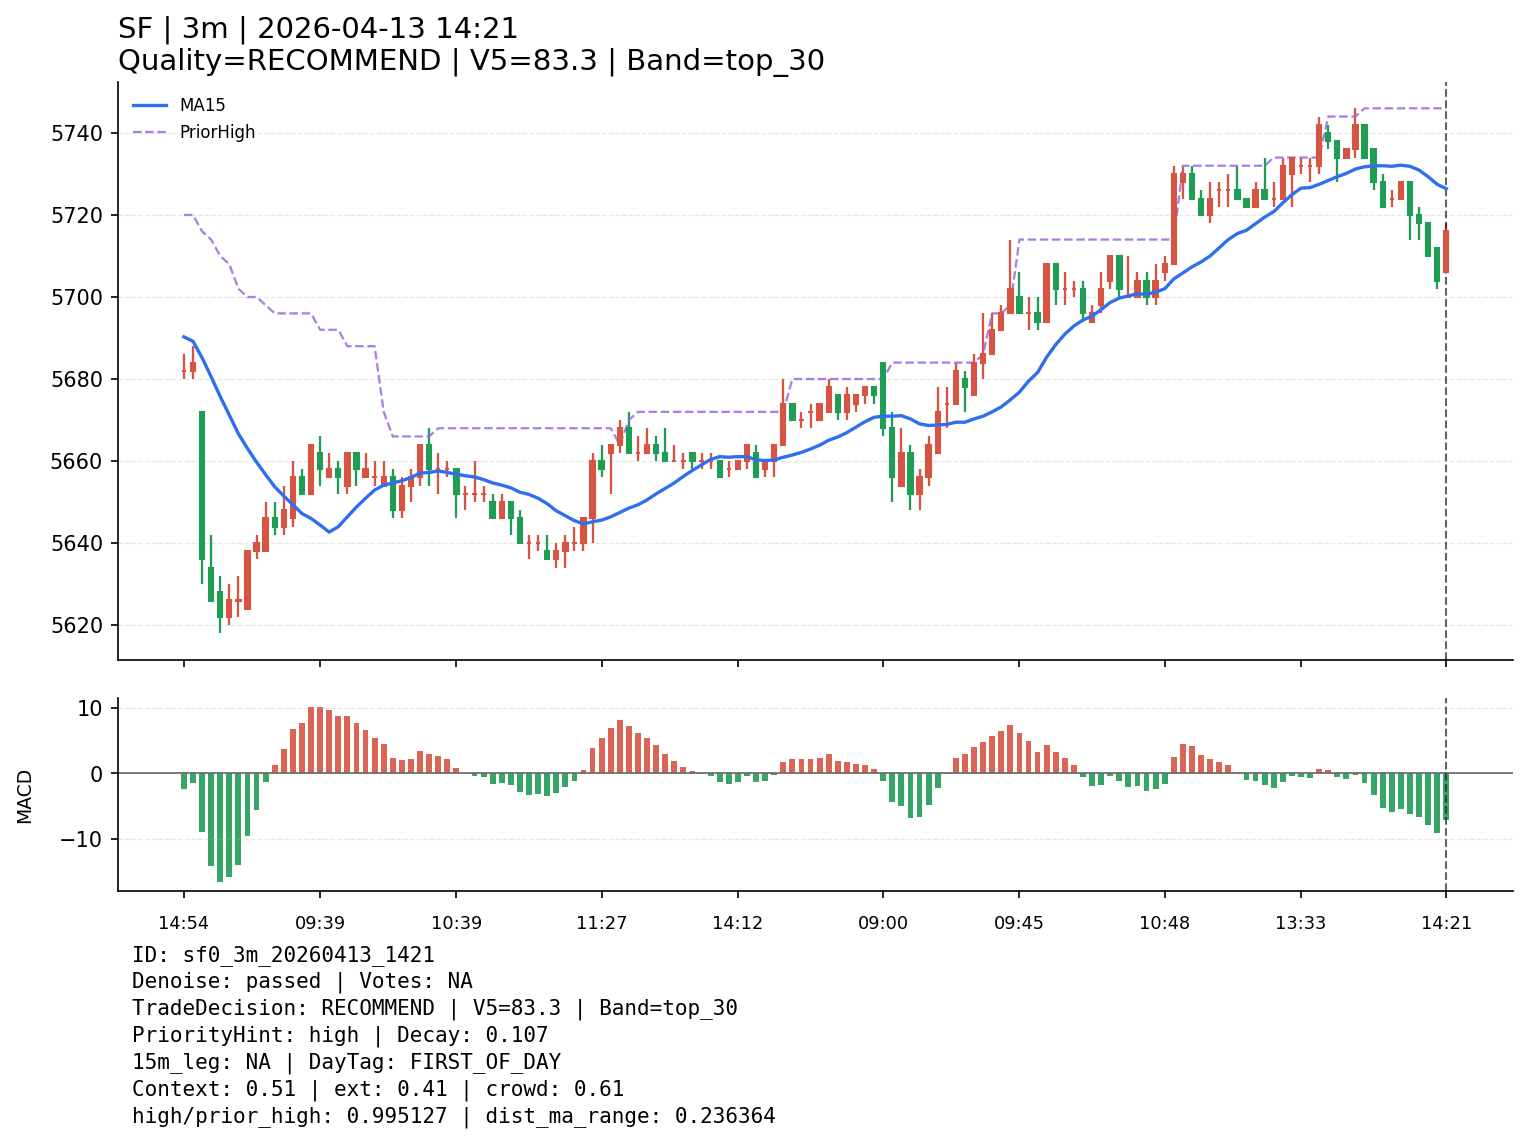Click the PriorHigh dashed purple legend swatch
The width and height of the screenshot is (1527, 1143).
click(150, 132)
